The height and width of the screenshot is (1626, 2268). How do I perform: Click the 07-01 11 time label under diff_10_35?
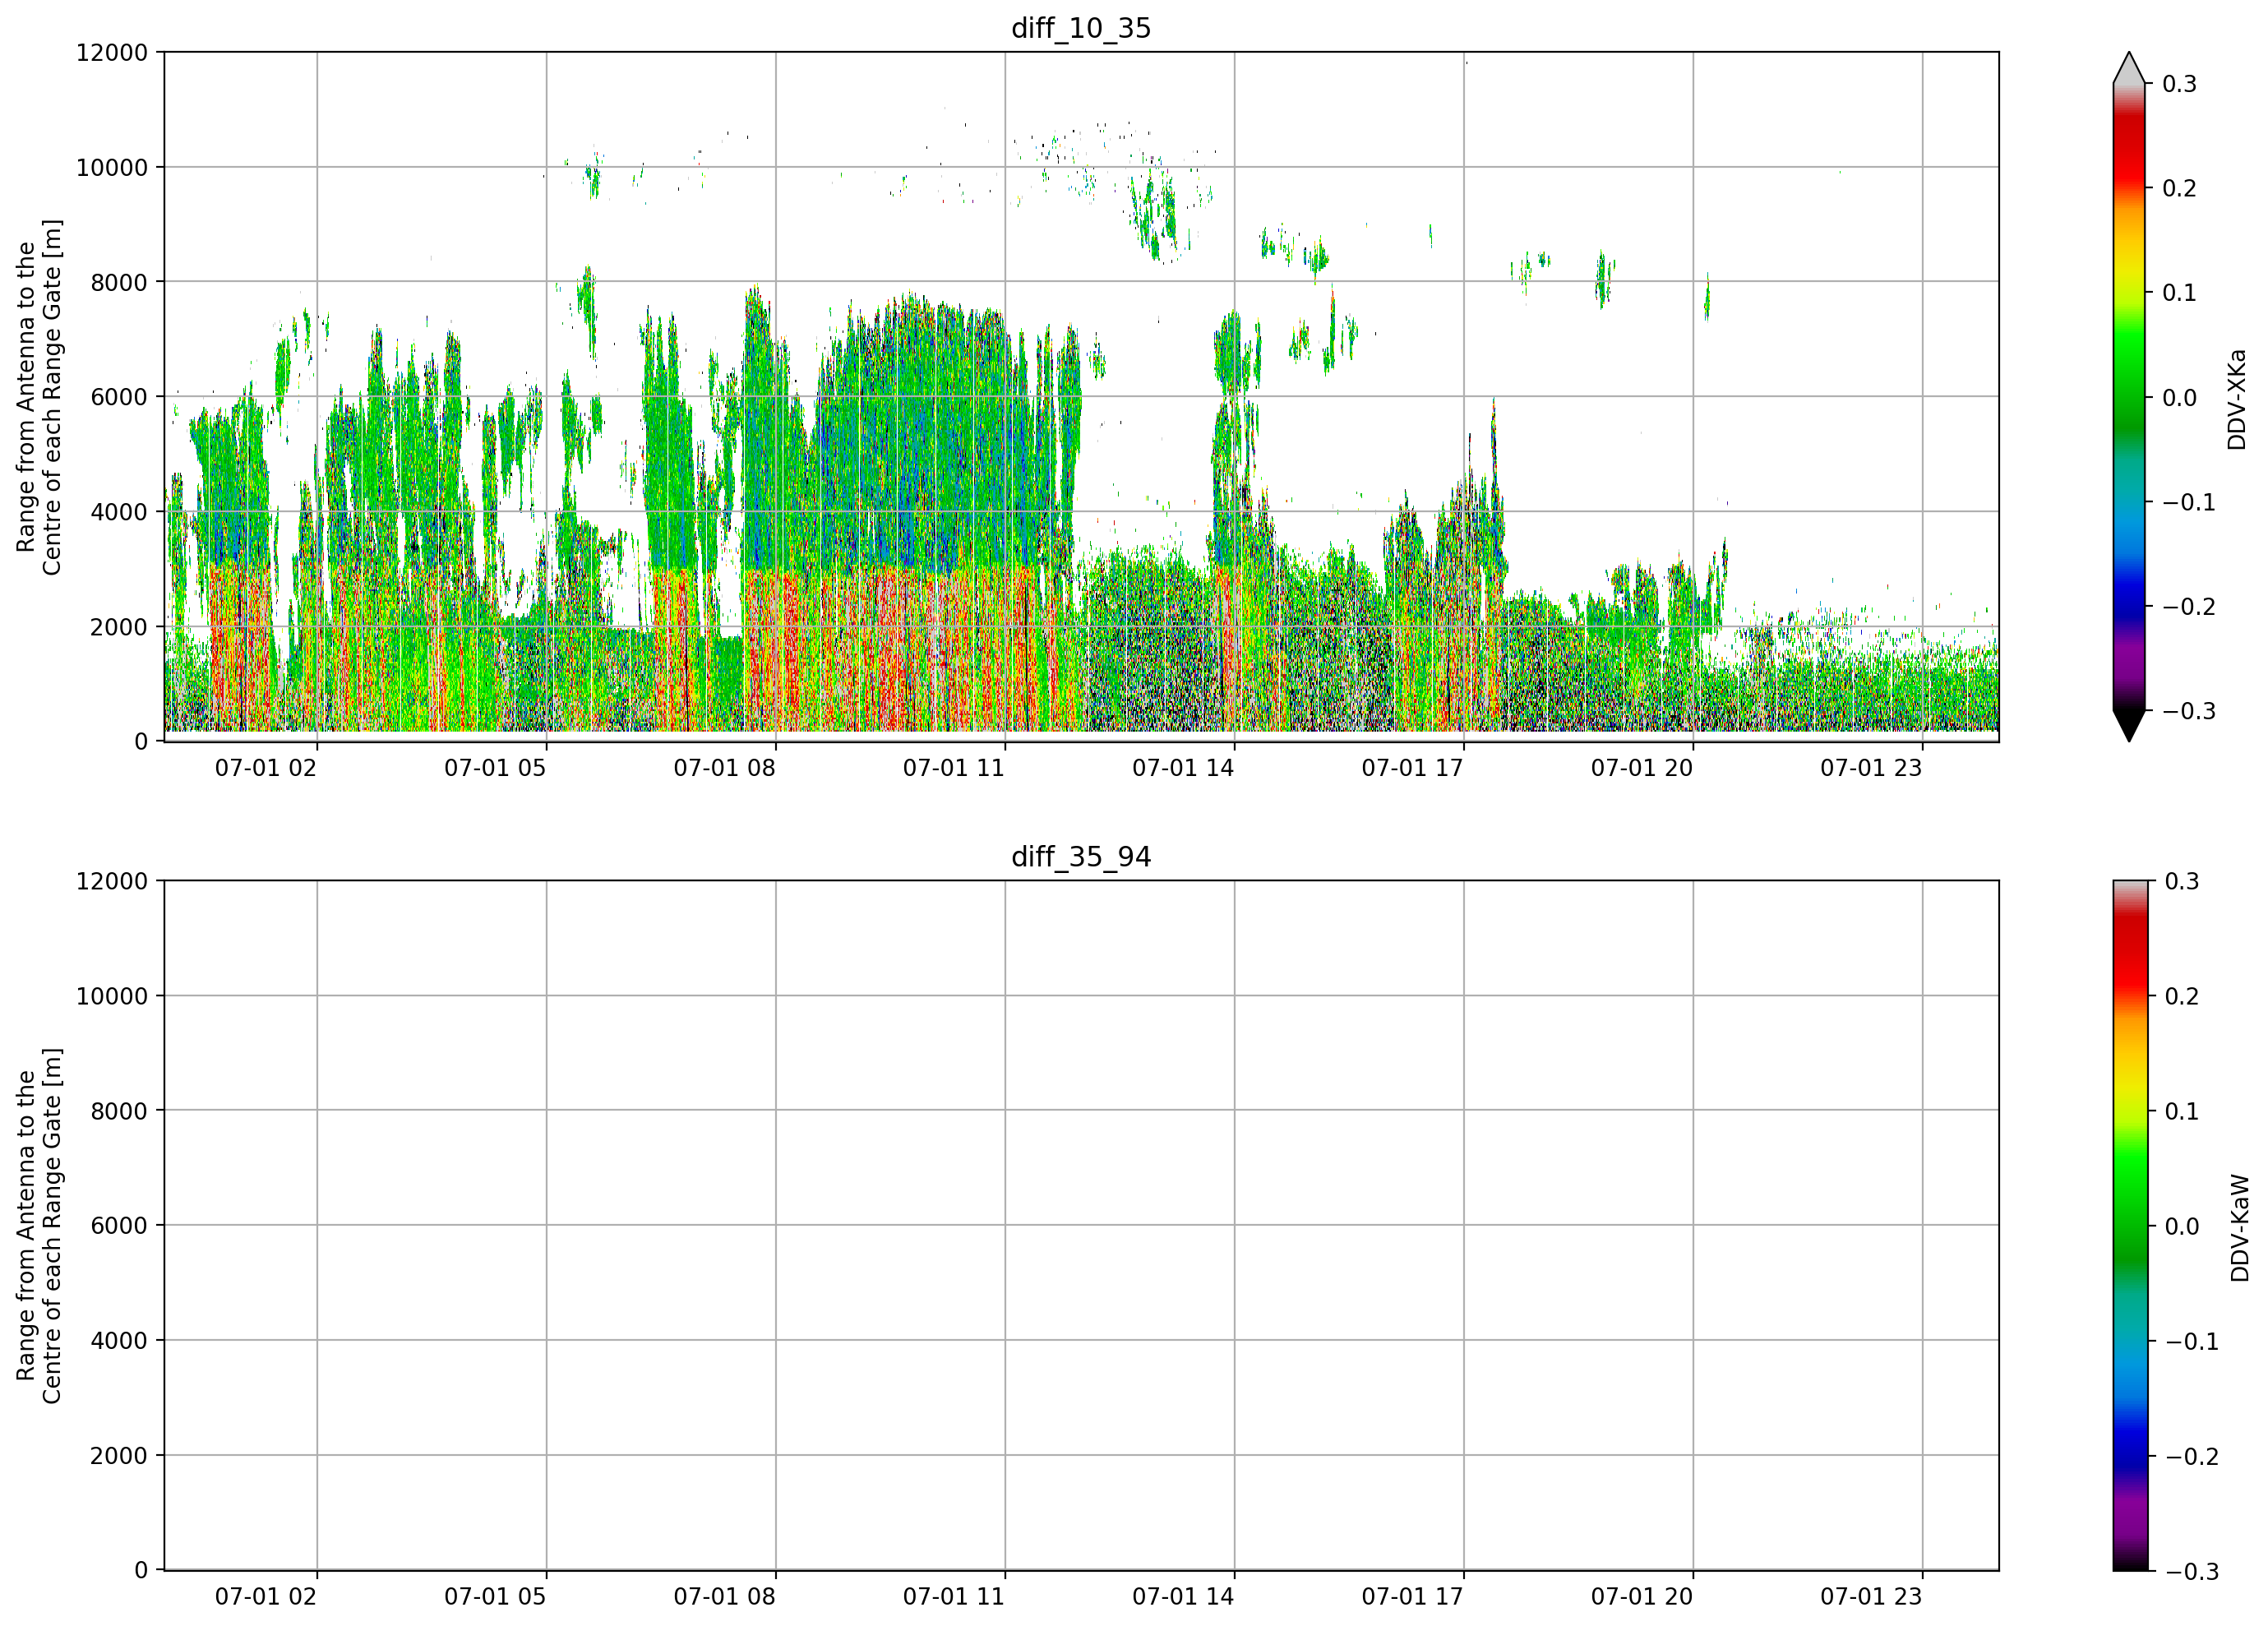click(x=954, y=768)
